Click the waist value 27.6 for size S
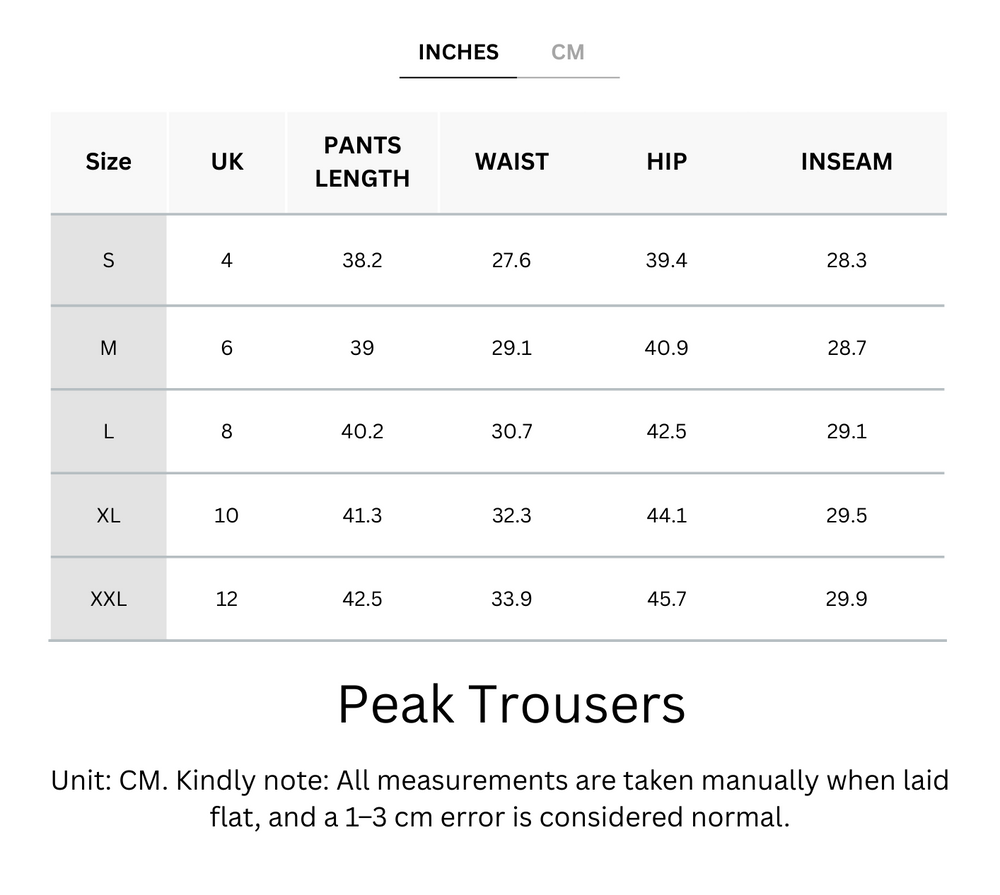Viewport: 1000px width, 895px height. pyautogui.click(x=510, y=260)
